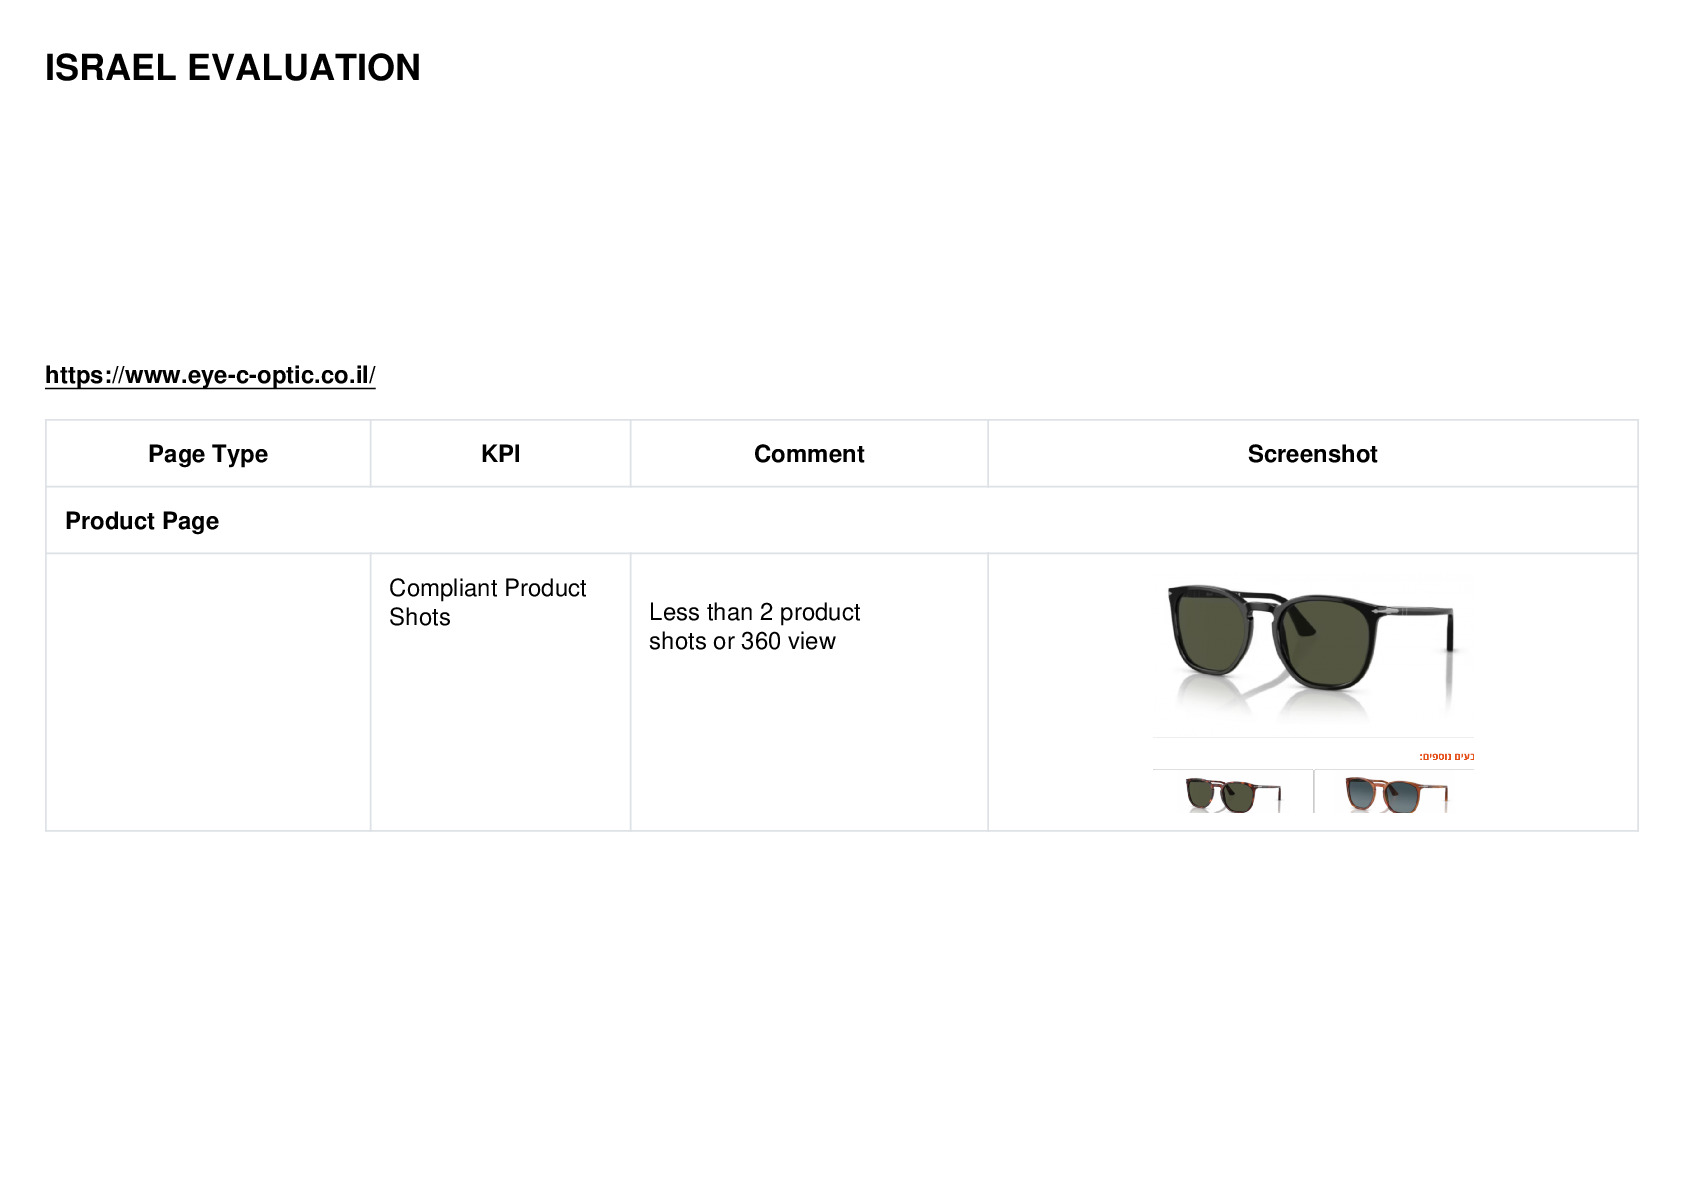Select the Comment column header
Screen dimensions: 1684x1191
pos(809,454)
